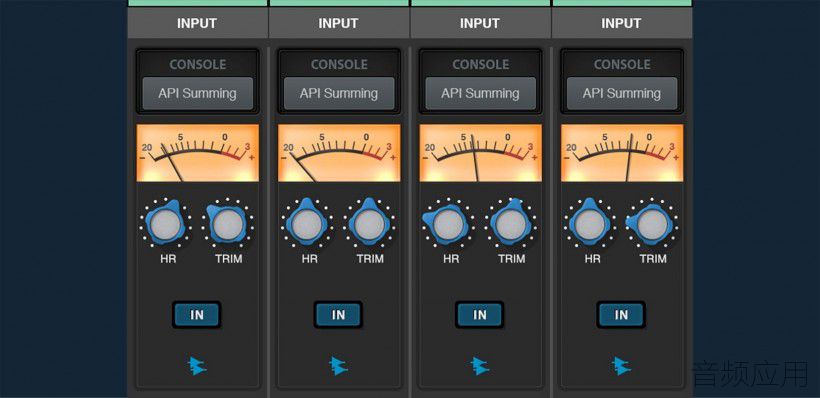Screen dimensions: 820x398
Task: Click the TRIM knob on the first strip
Action: coord(228,224)
